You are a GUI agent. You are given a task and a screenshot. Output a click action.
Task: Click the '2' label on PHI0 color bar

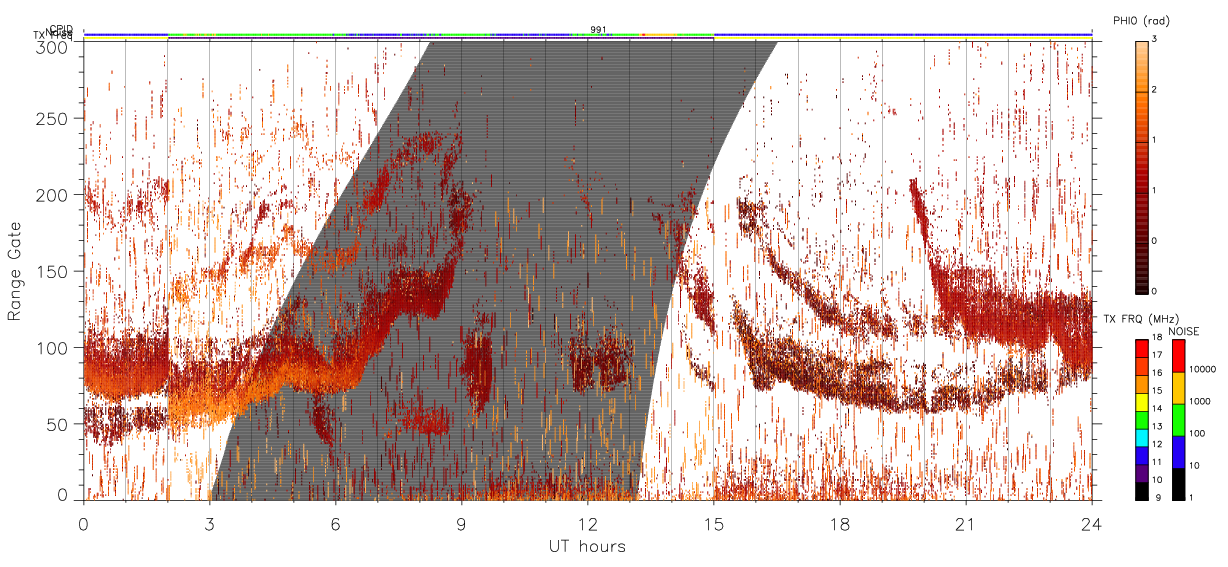pyautogui.click(x=1154, y=90)
